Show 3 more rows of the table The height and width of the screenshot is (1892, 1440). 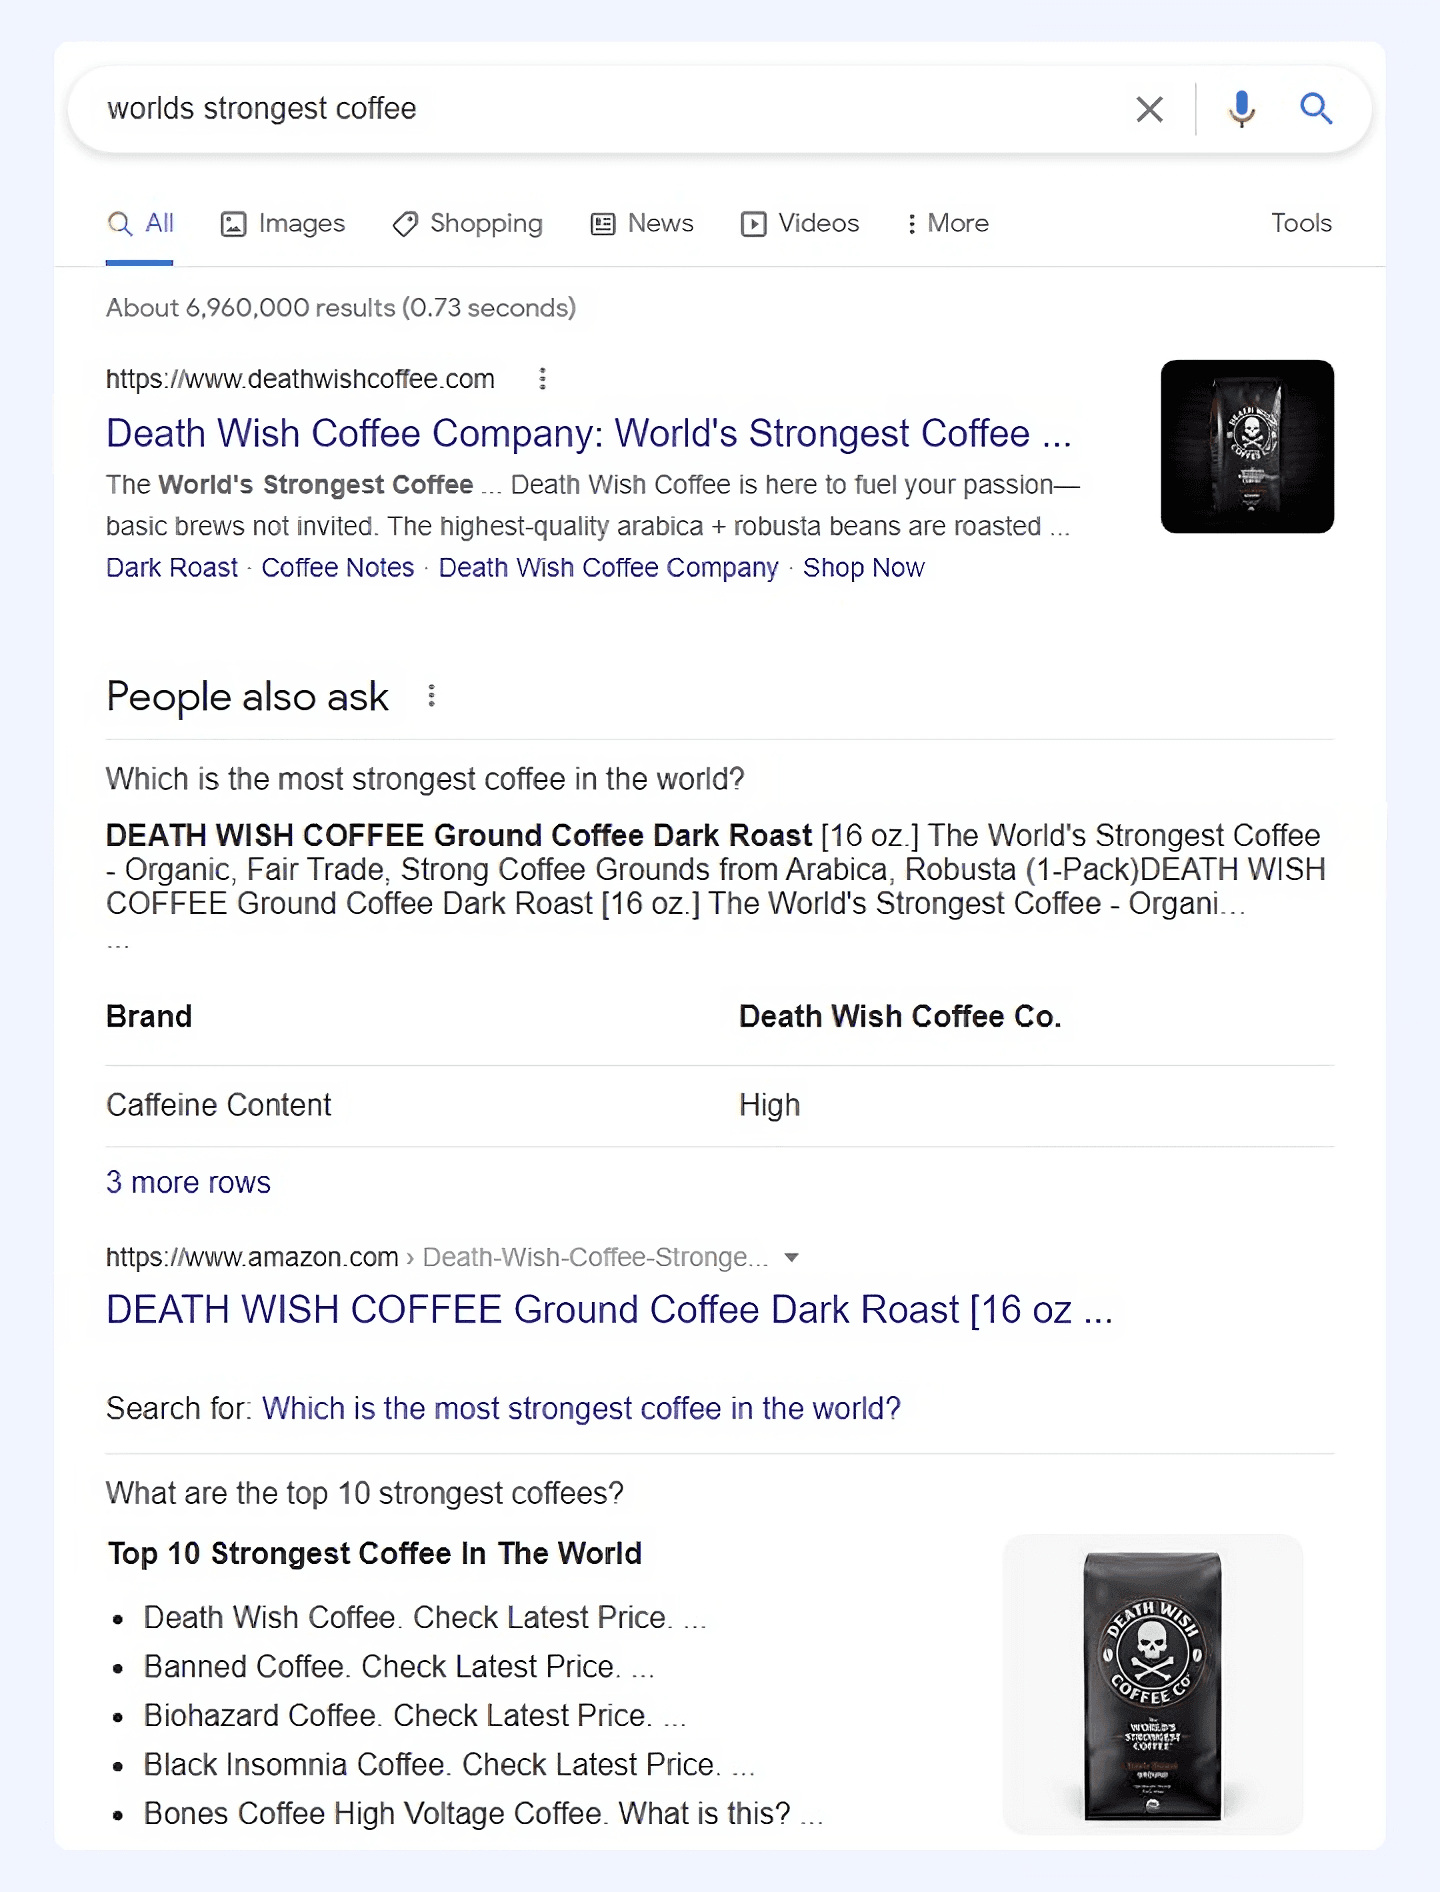click(x=188, y=1183)
